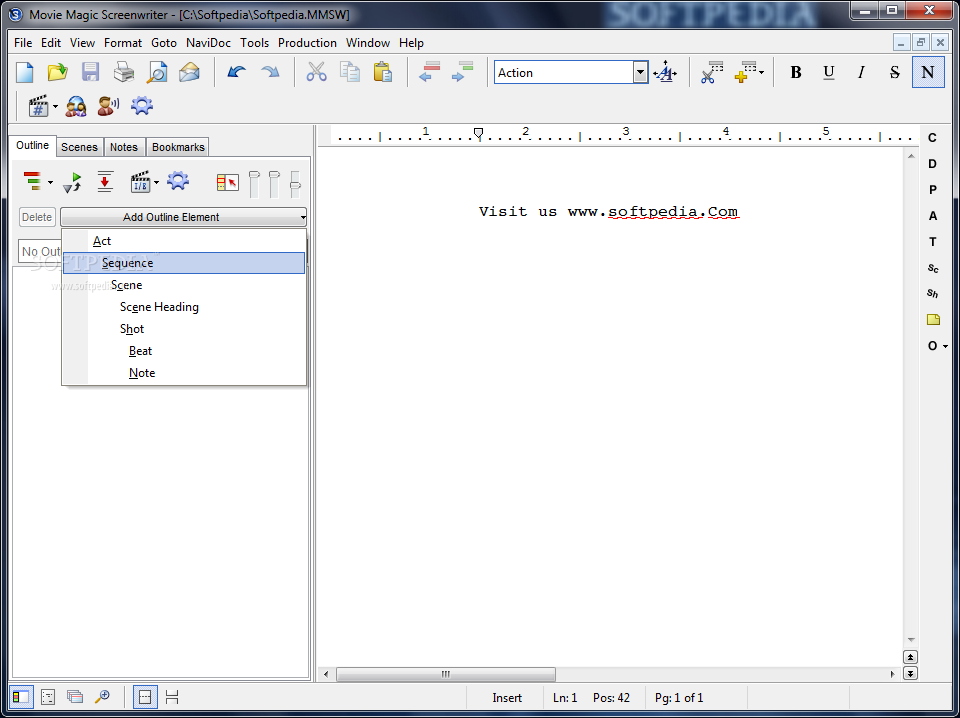Open print preview magnifier icon

[157, 72]
